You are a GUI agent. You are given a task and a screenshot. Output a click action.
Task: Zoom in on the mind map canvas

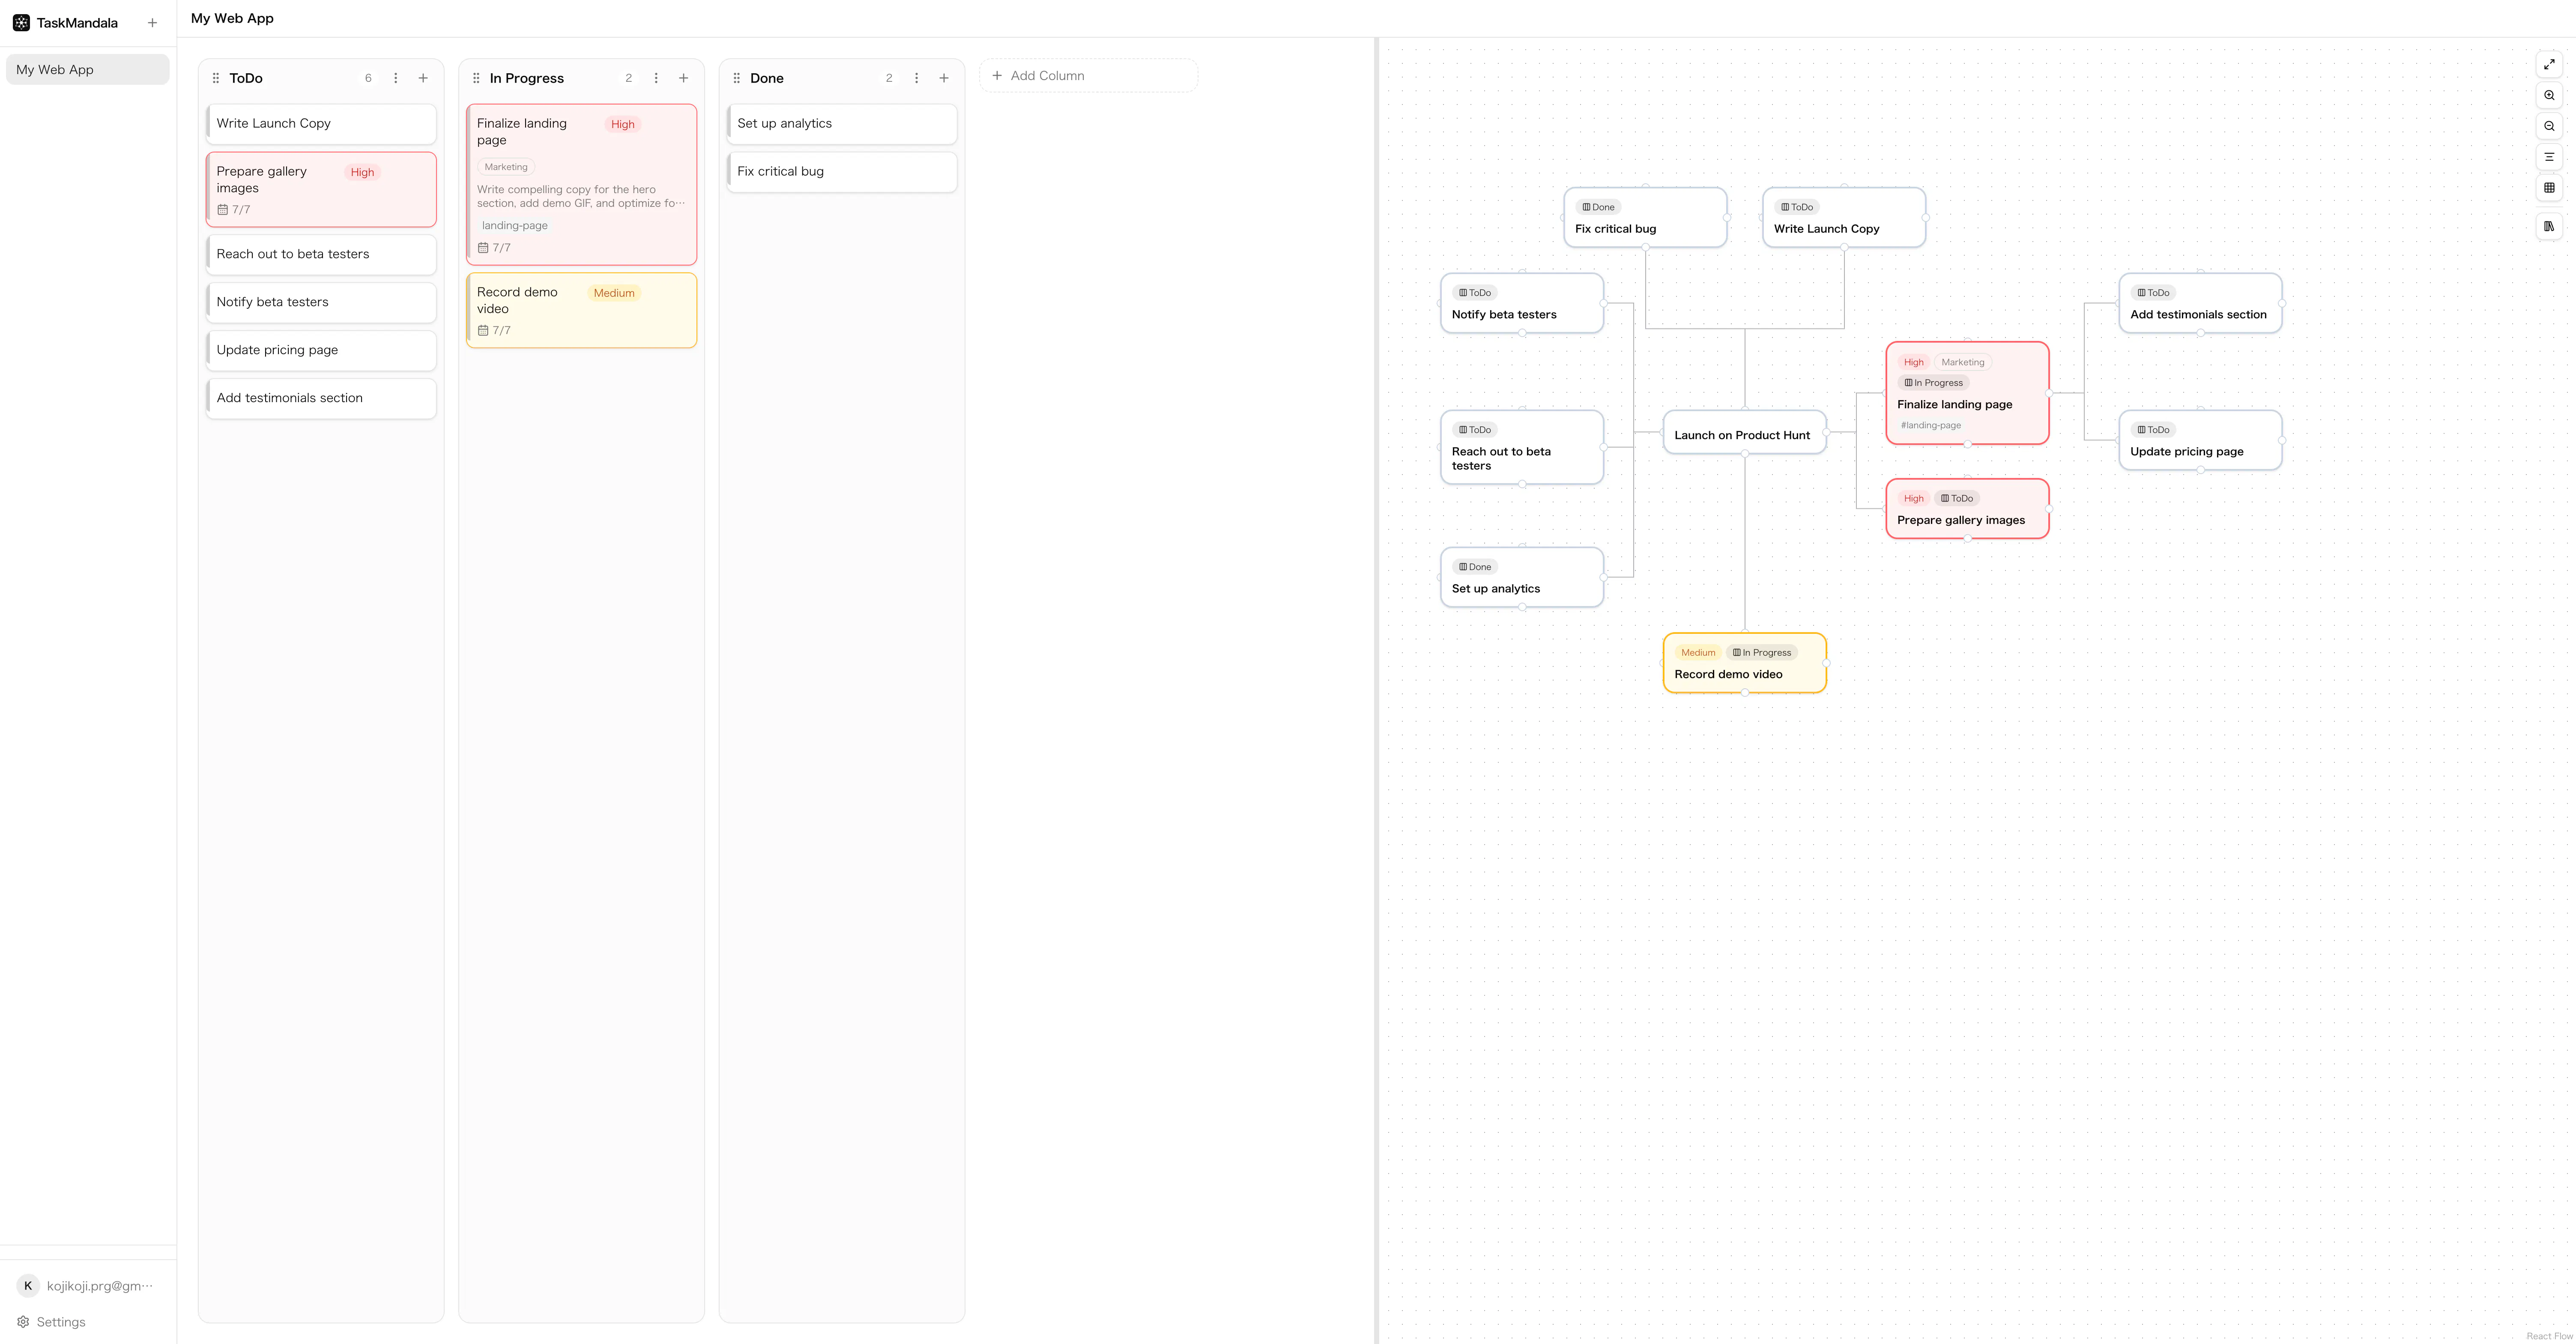(2549, 95)
